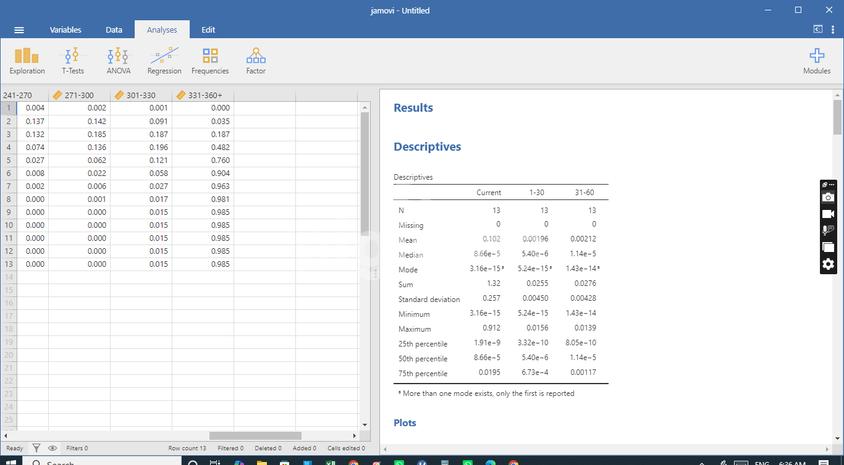Click the data grid horizontal scrollbar thumb
The height and width of the screenshot is (465, 844).
(255, 436)
